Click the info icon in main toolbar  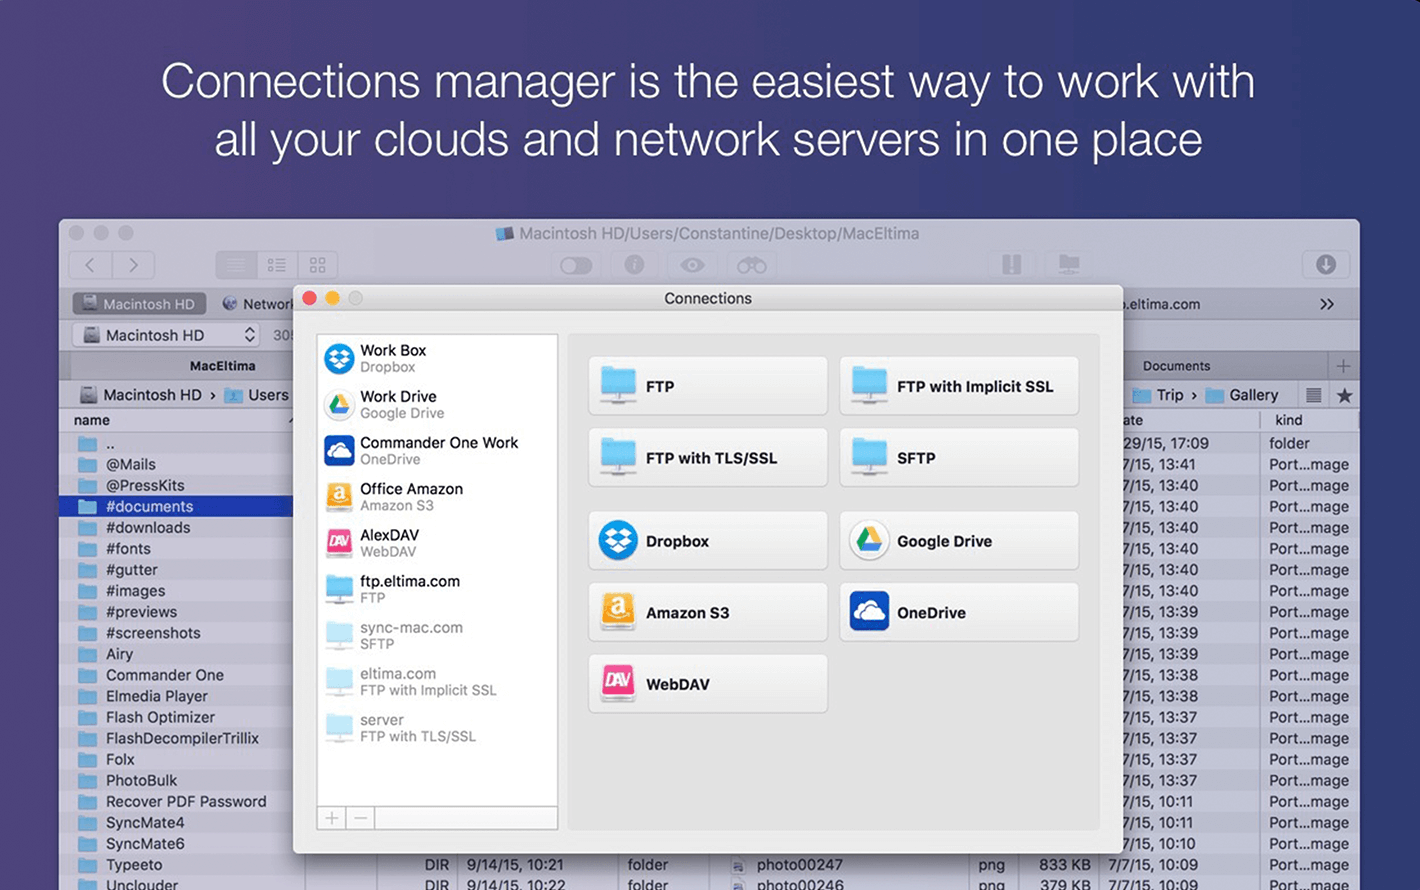pyautogui.click(x=634, y=265)
